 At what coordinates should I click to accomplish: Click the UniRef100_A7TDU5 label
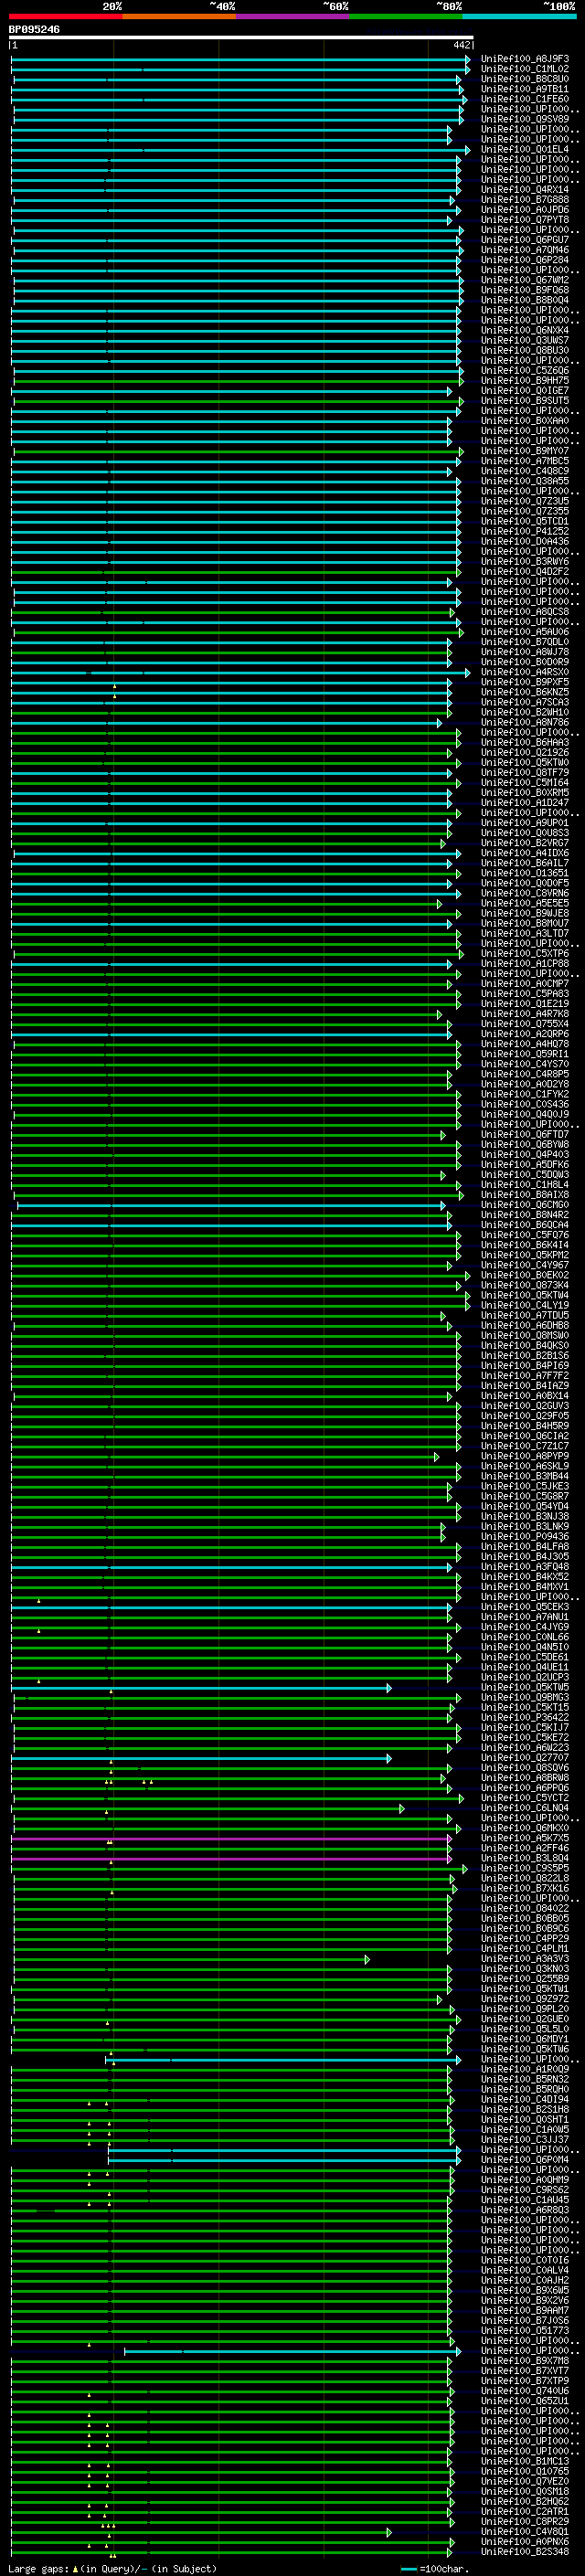(x=525, y=1315)
